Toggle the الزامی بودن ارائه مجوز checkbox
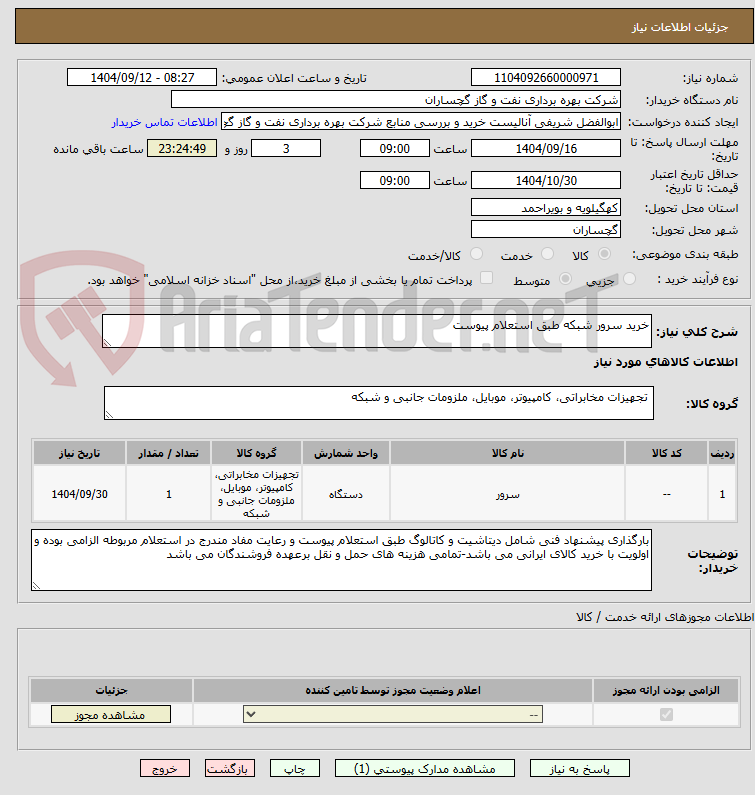This screenshot has height=795, width=755. (x=666, y=714)
